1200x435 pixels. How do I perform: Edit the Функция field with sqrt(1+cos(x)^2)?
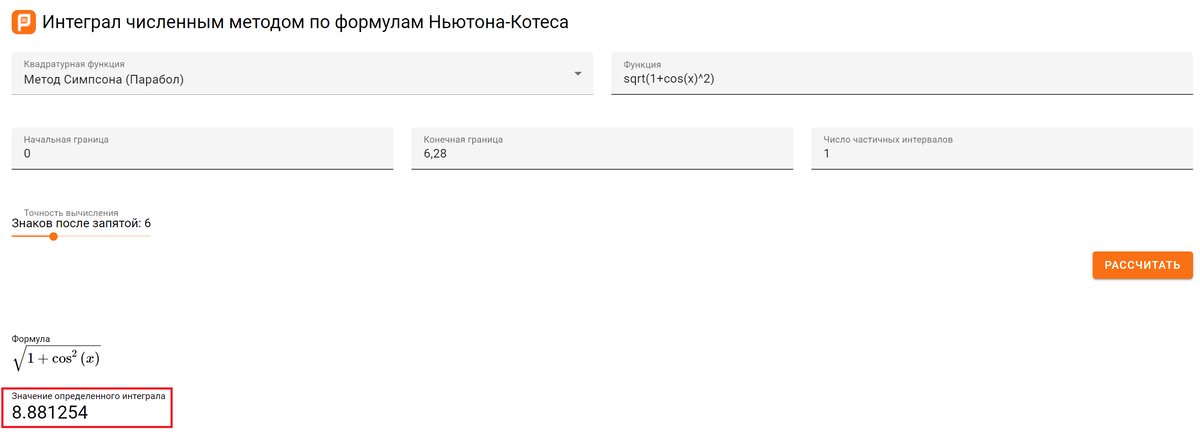coord(901,74)
